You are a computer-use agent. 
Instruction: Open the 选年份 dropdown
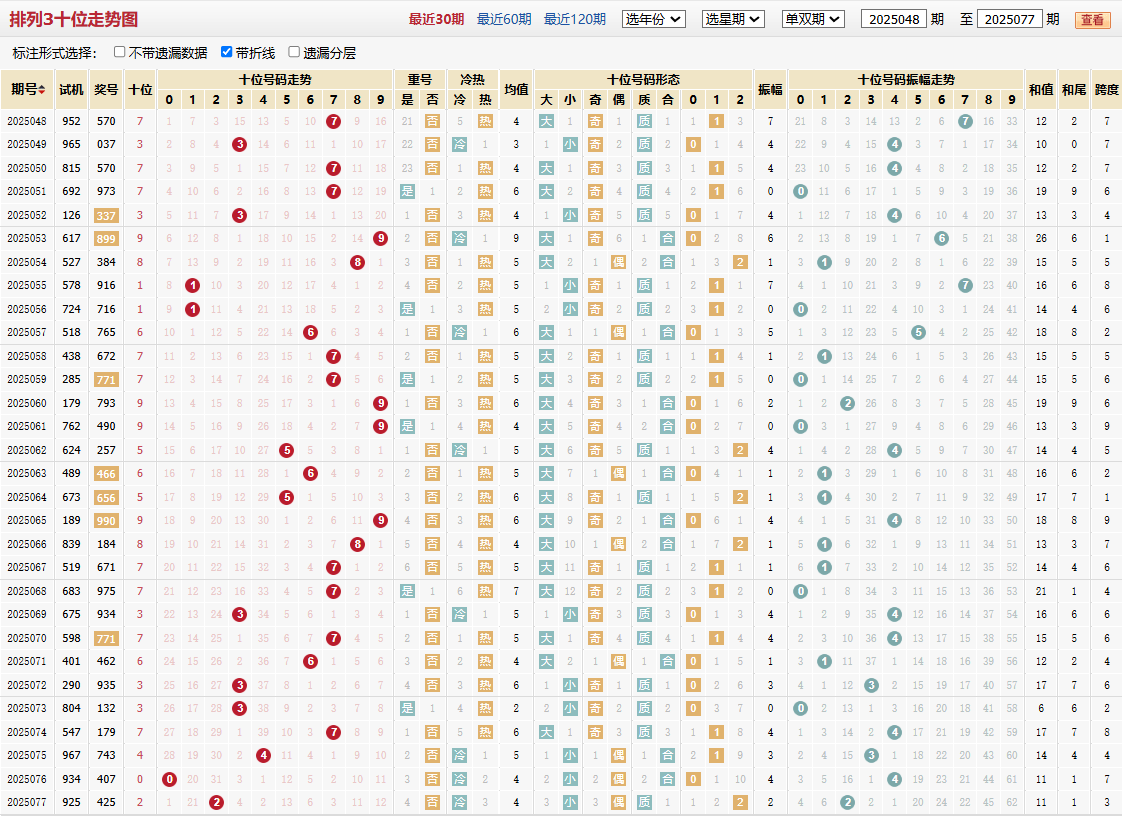click(x=654, y=19)
